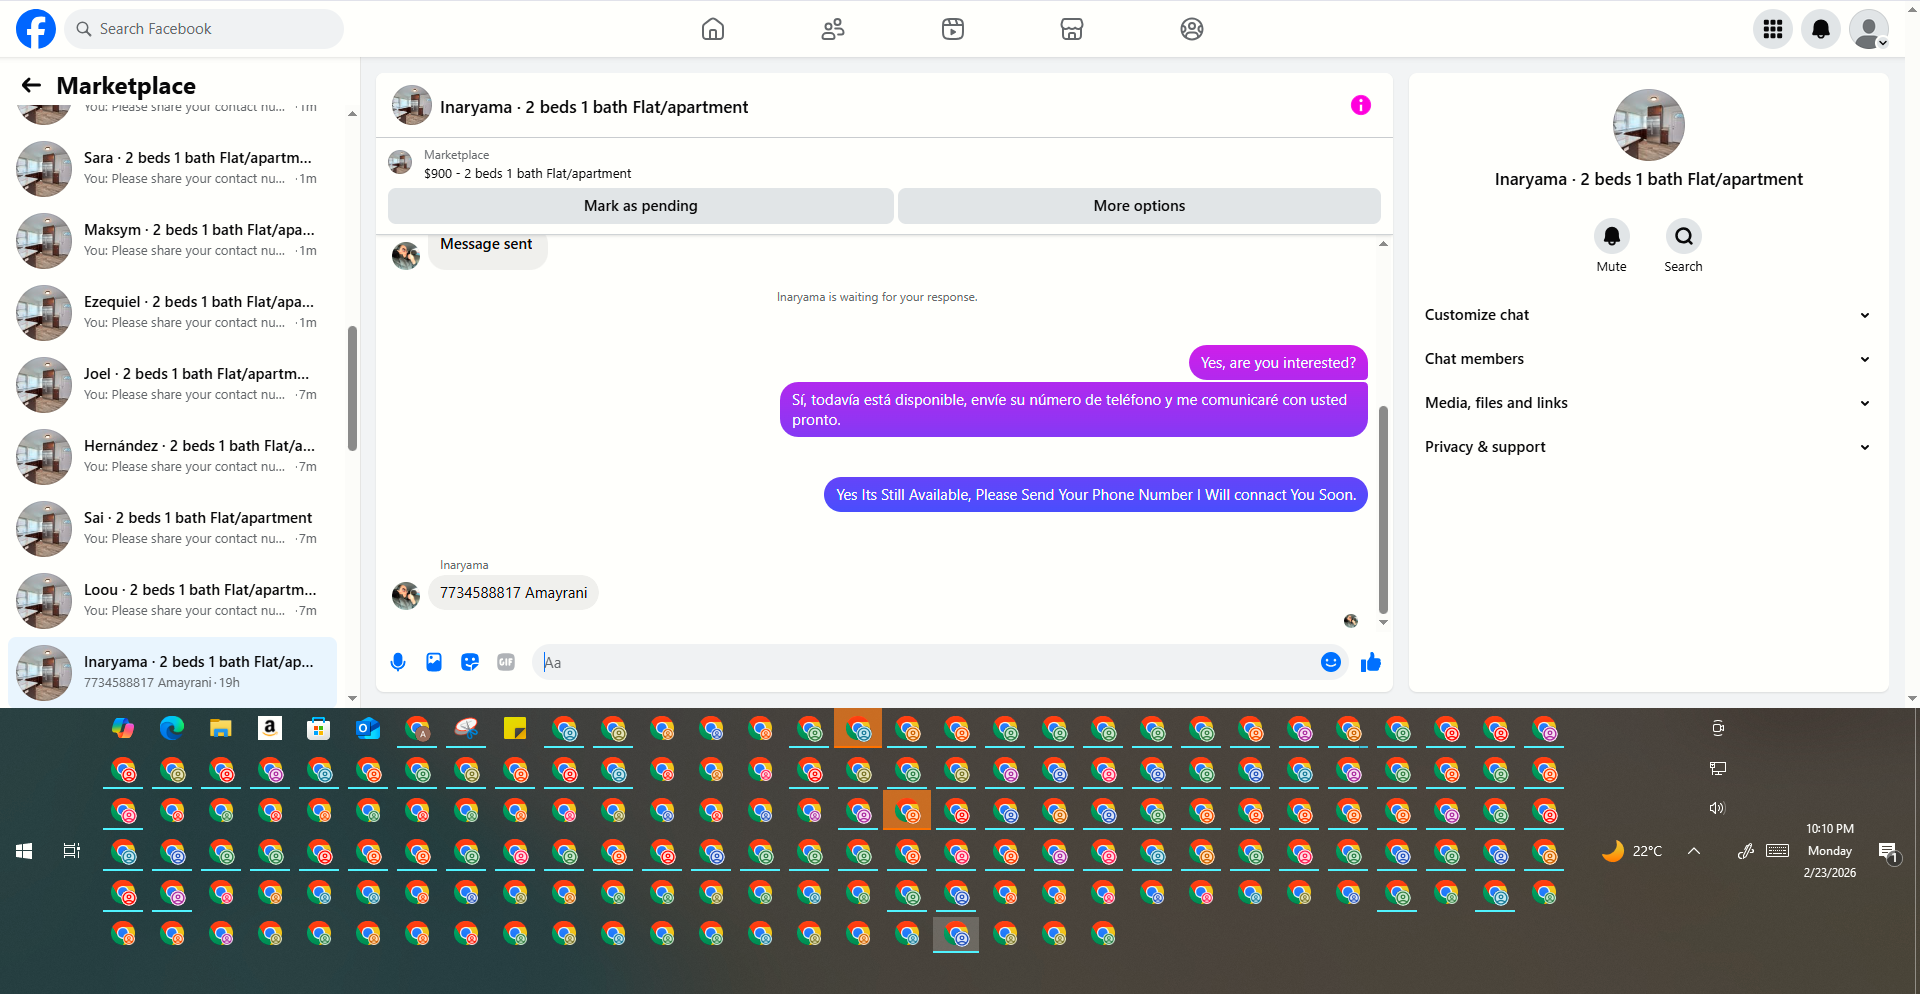The image size is (1920, 994).
Task: Show hidden system tray icons chevron
Action: (1694, 851)
